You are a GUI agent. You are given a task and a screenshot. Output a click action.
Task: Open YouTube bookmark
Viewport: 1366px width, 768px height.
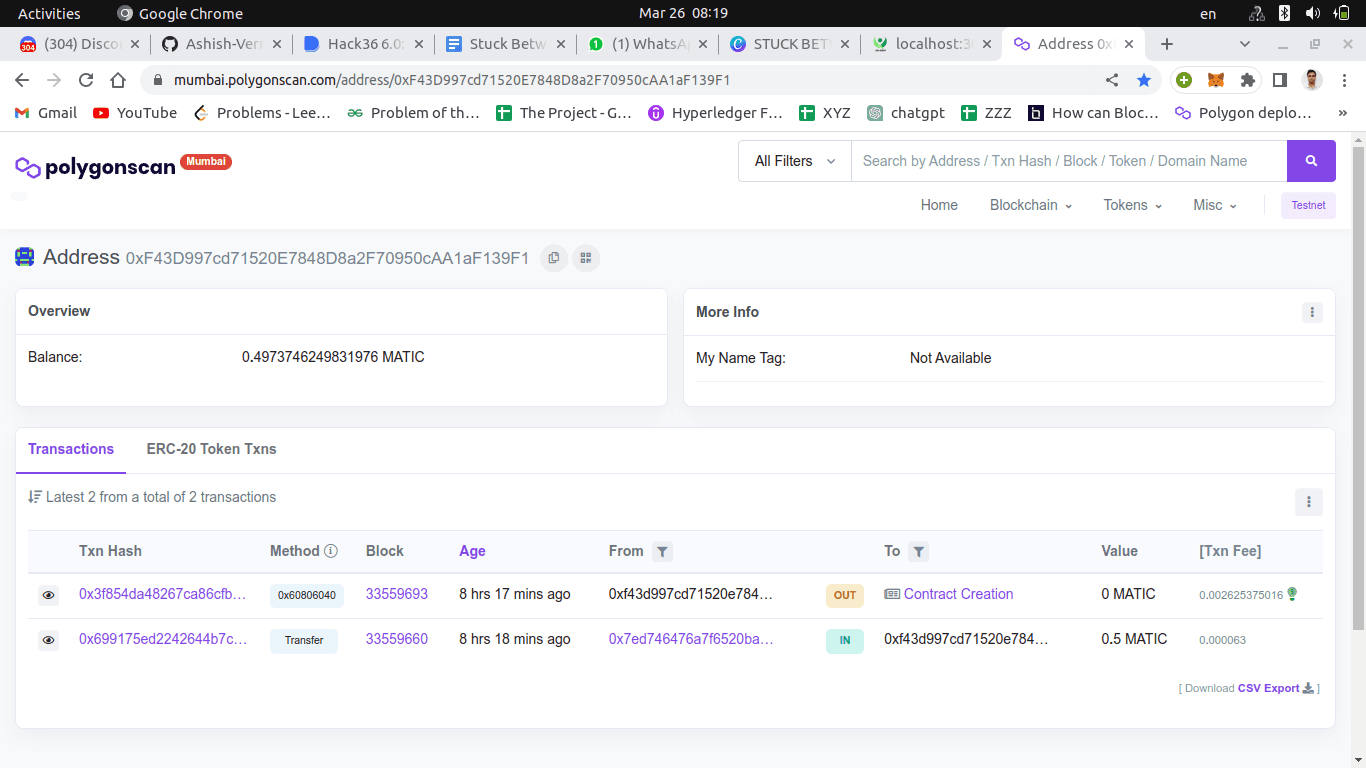pyautogui.click(x=135, y=113)
